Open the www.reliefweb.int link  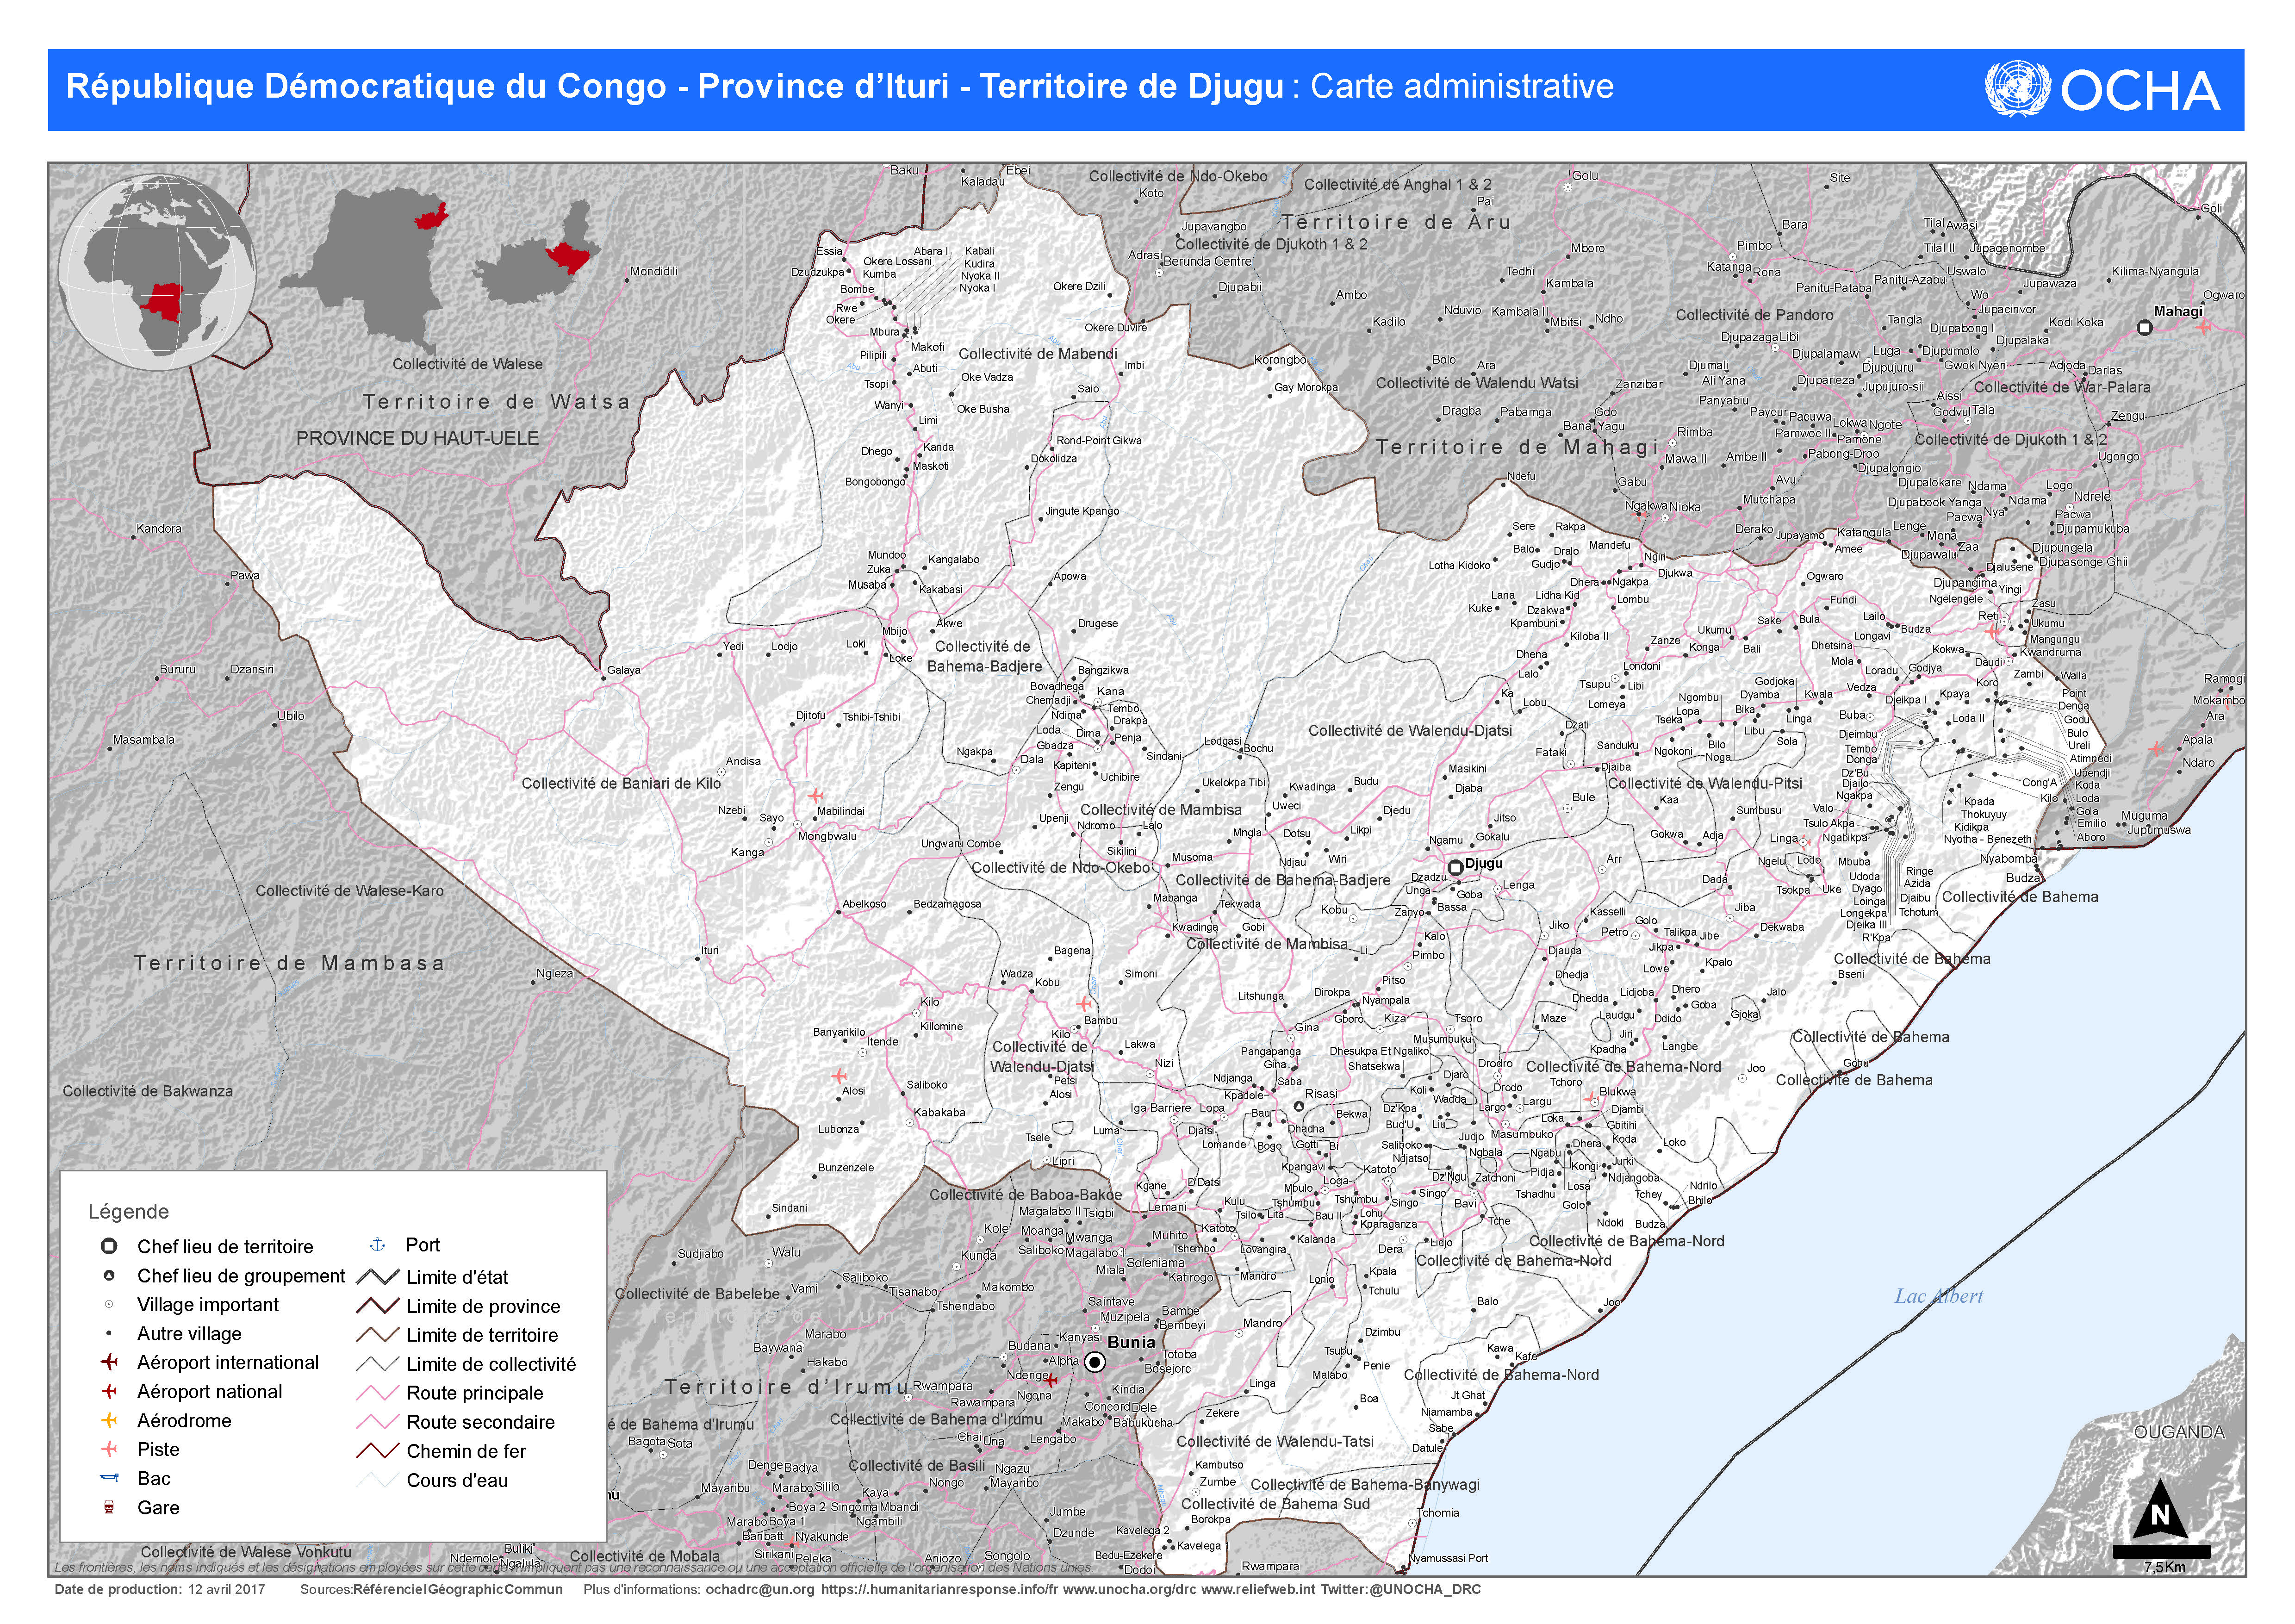(1259, 1589)
